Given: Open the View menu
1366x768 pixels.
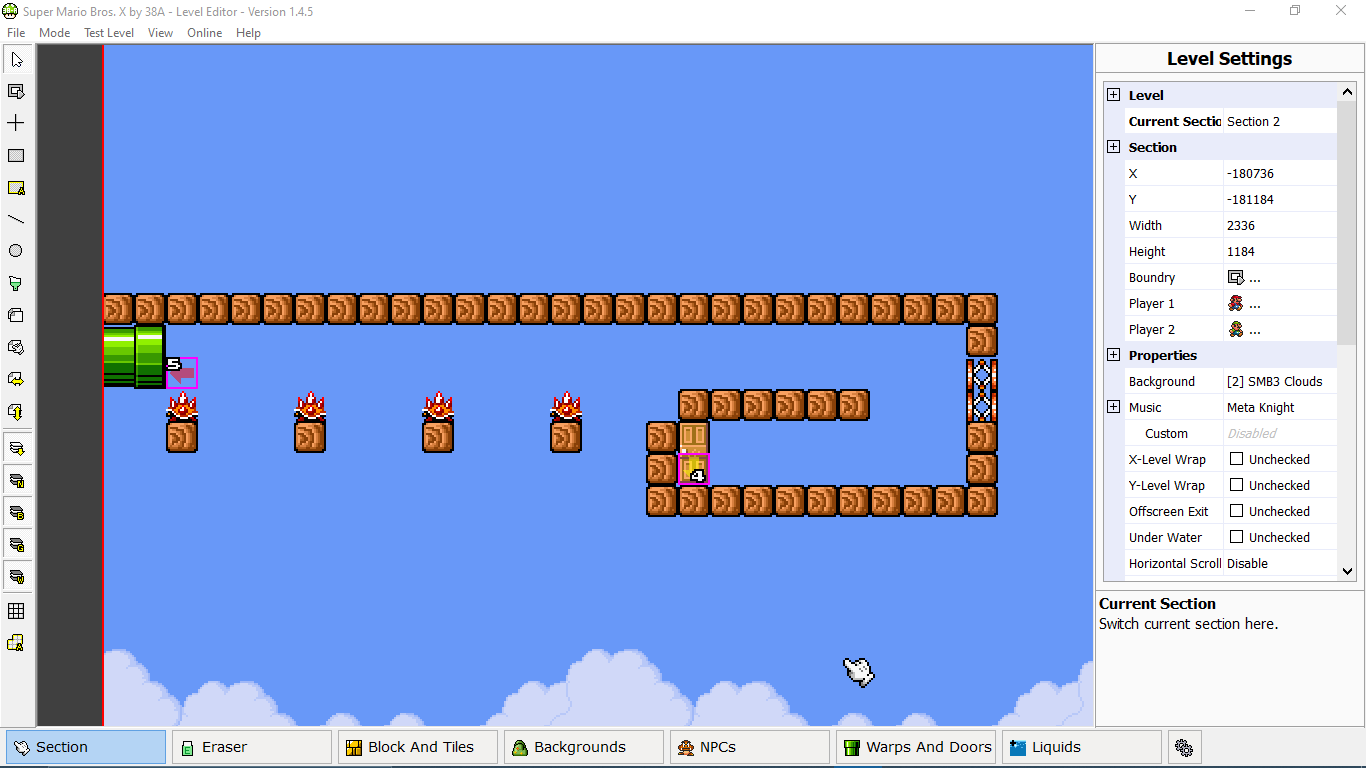Looking at the screenshot, I should coord(160,33).
